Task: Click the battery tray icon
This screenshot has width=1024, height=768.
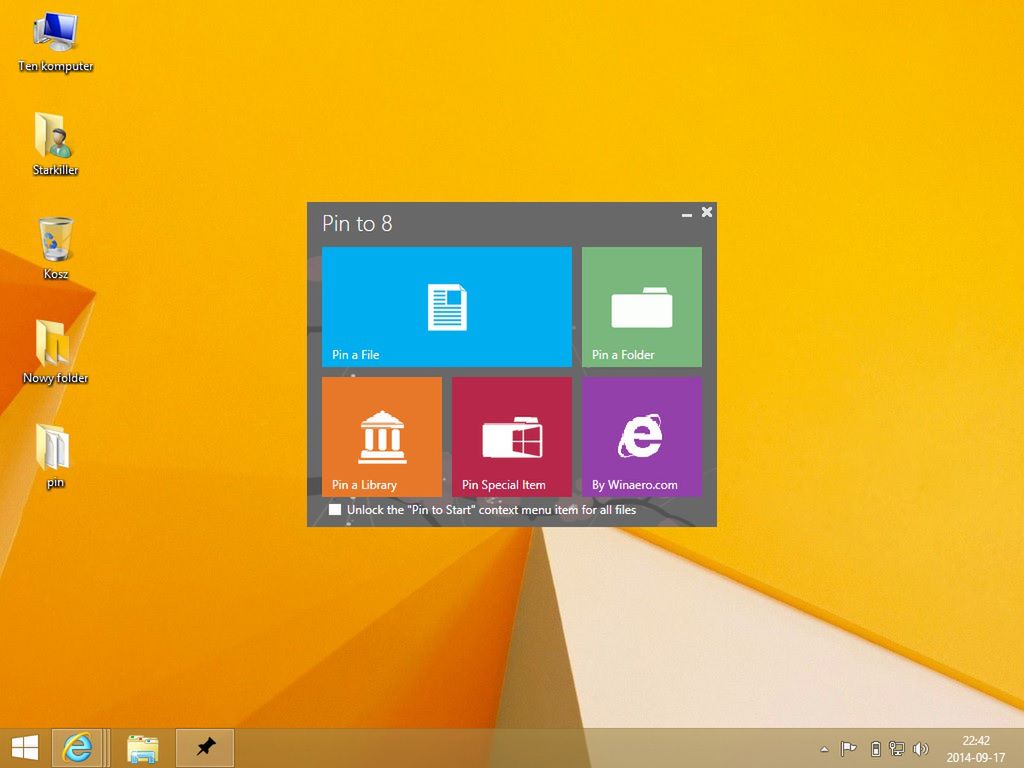Action: (x=876, y=748)
